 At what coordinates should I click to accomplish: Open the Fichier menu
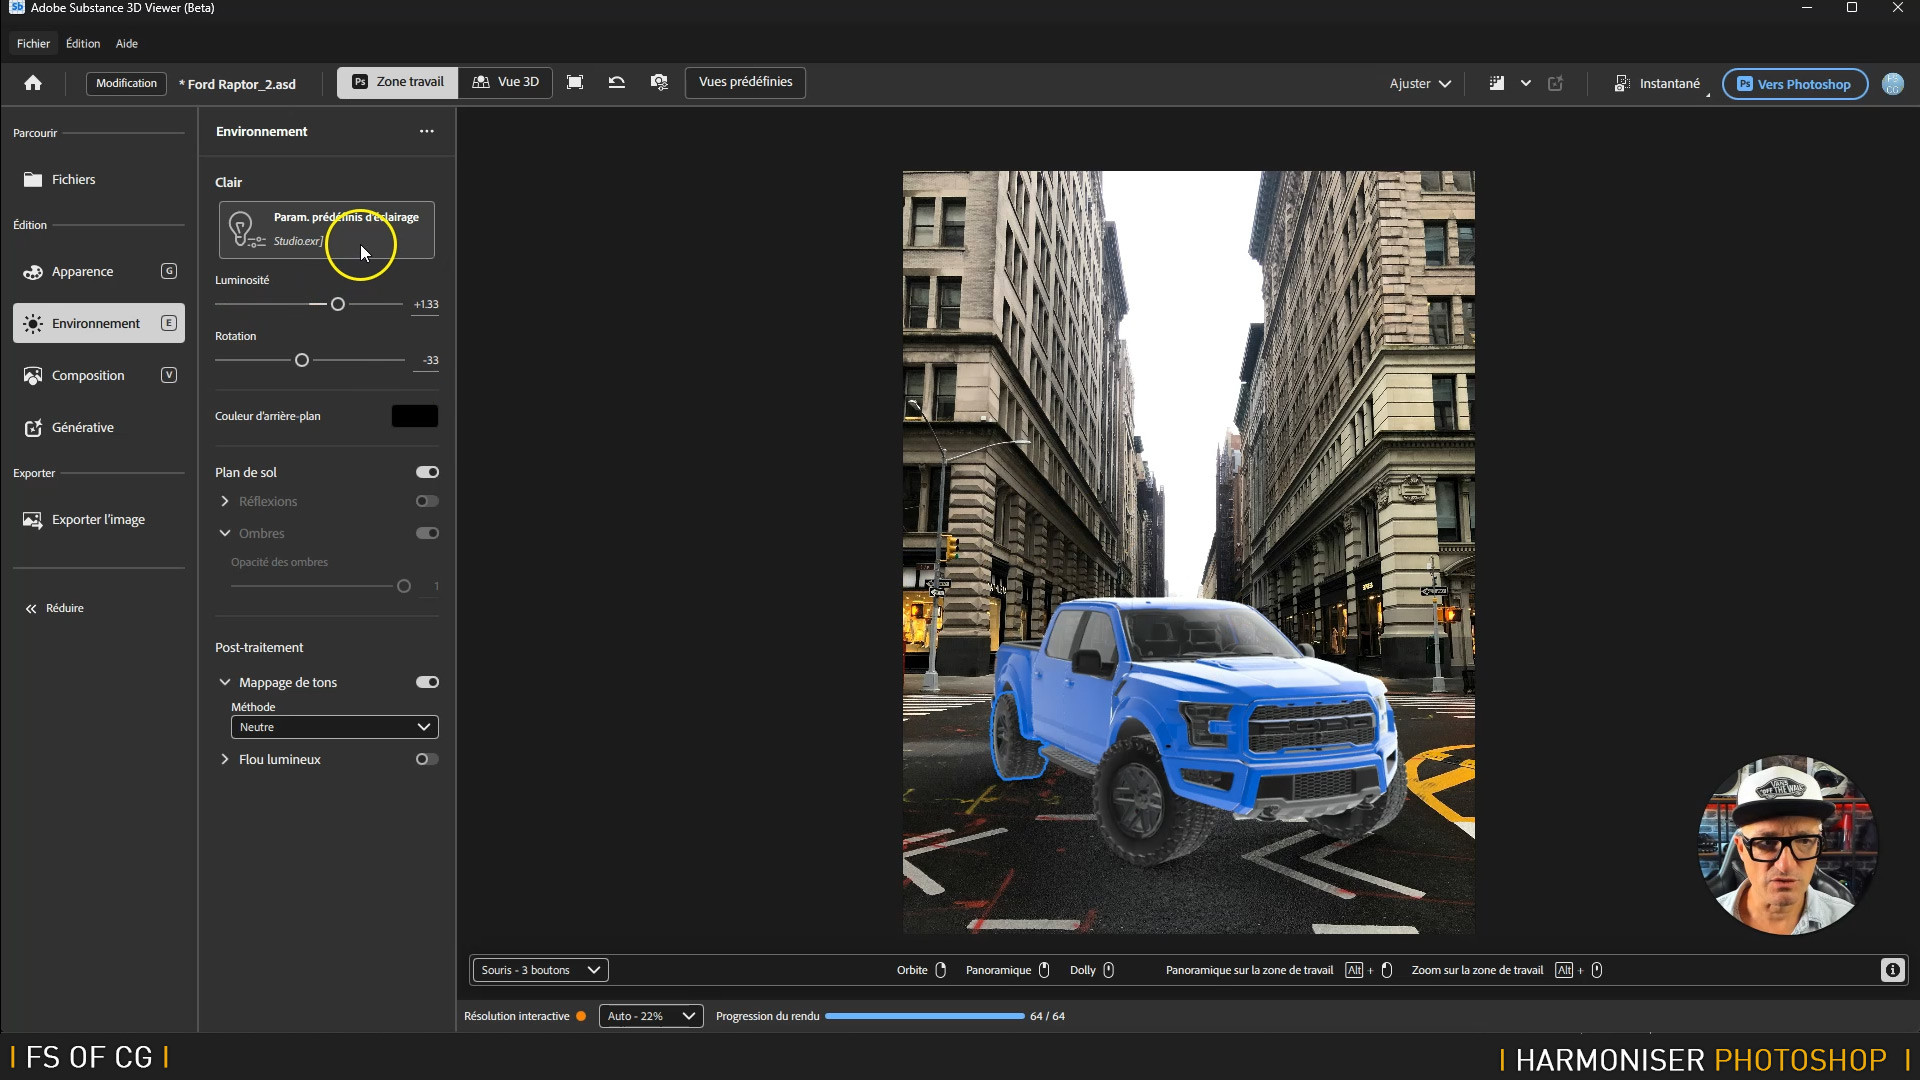click(33, 44)
